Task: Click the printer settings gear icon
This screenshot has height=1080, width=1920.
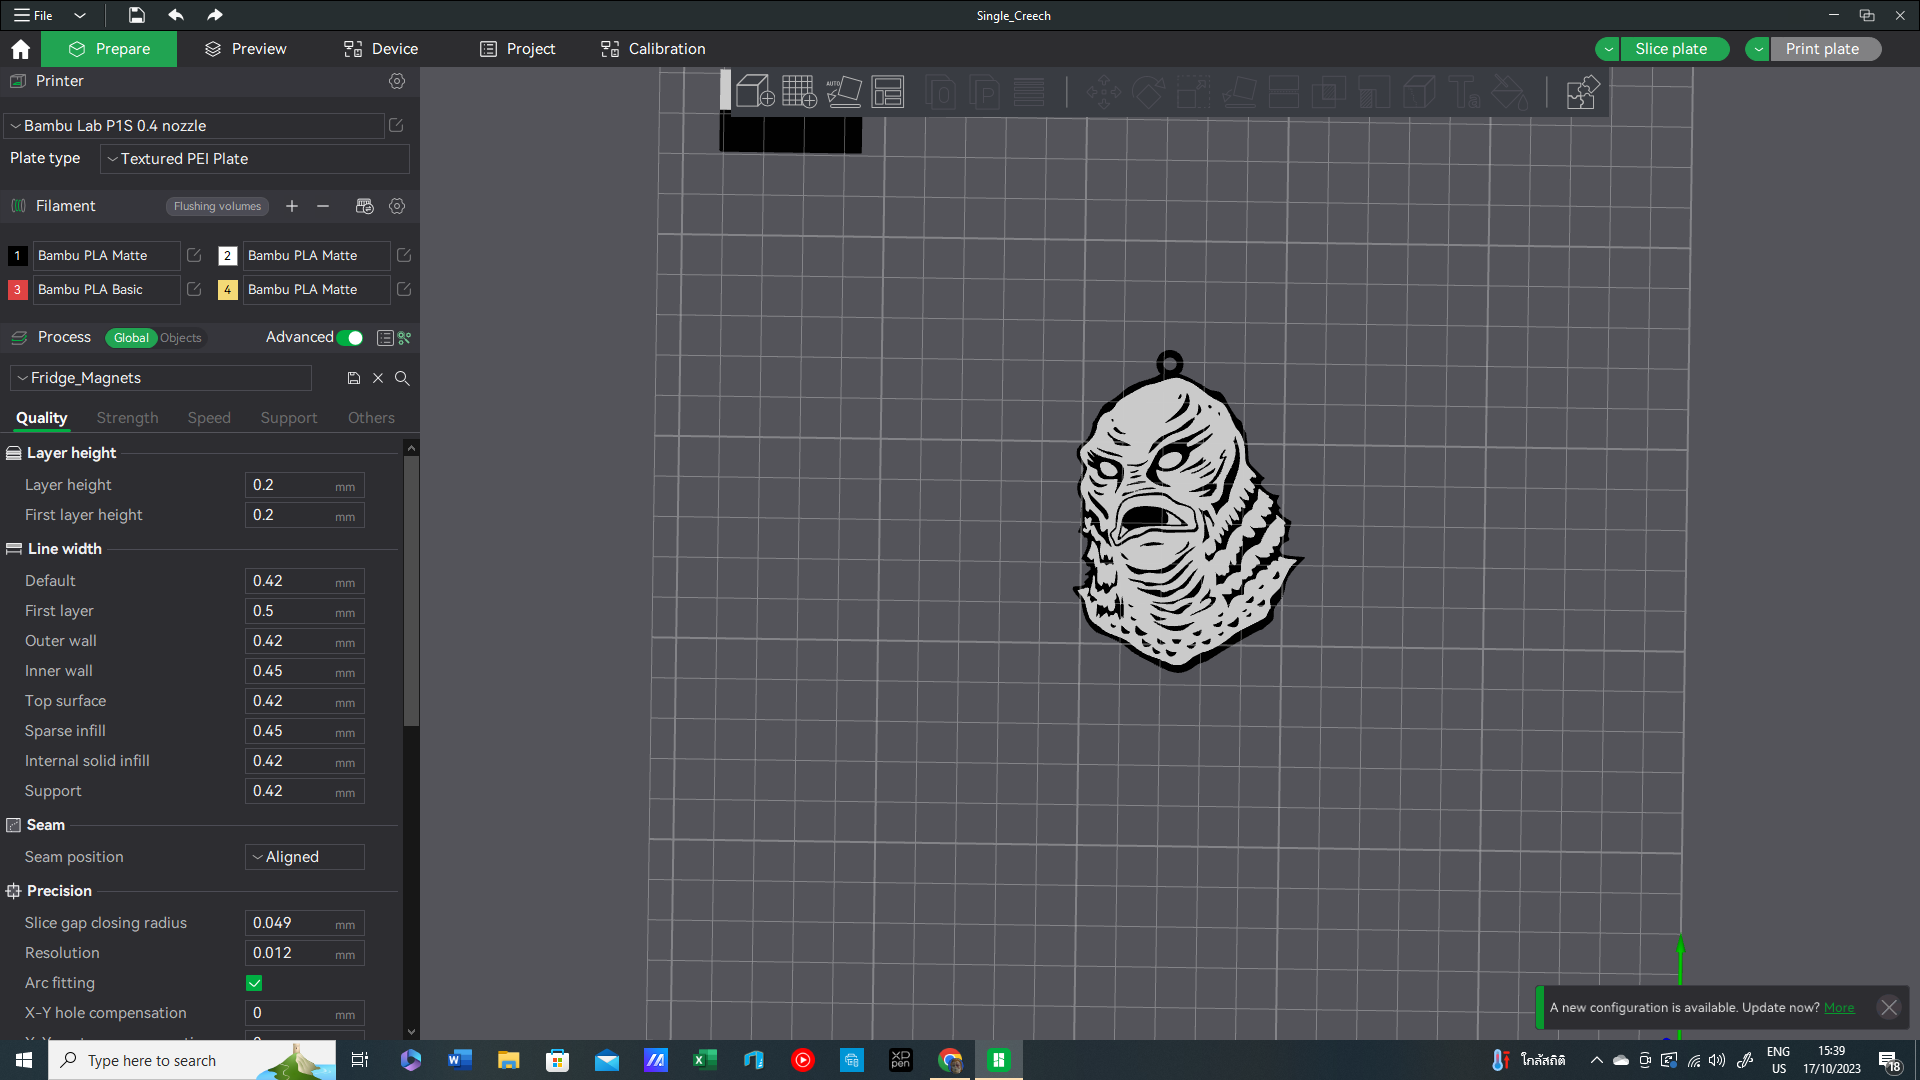Action: [x=398, y=80]
